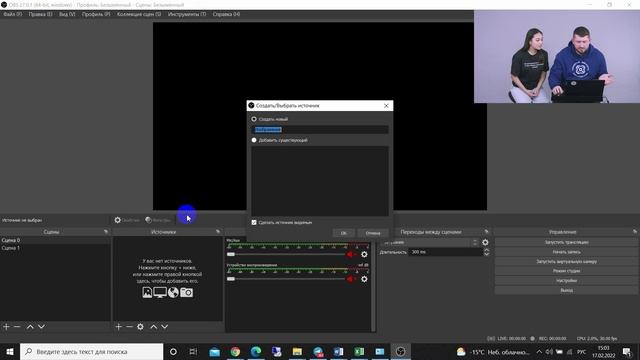Open the Коллекция сцен menu
The height and width of the screenshot is (360, 640).
click(139, 14)
